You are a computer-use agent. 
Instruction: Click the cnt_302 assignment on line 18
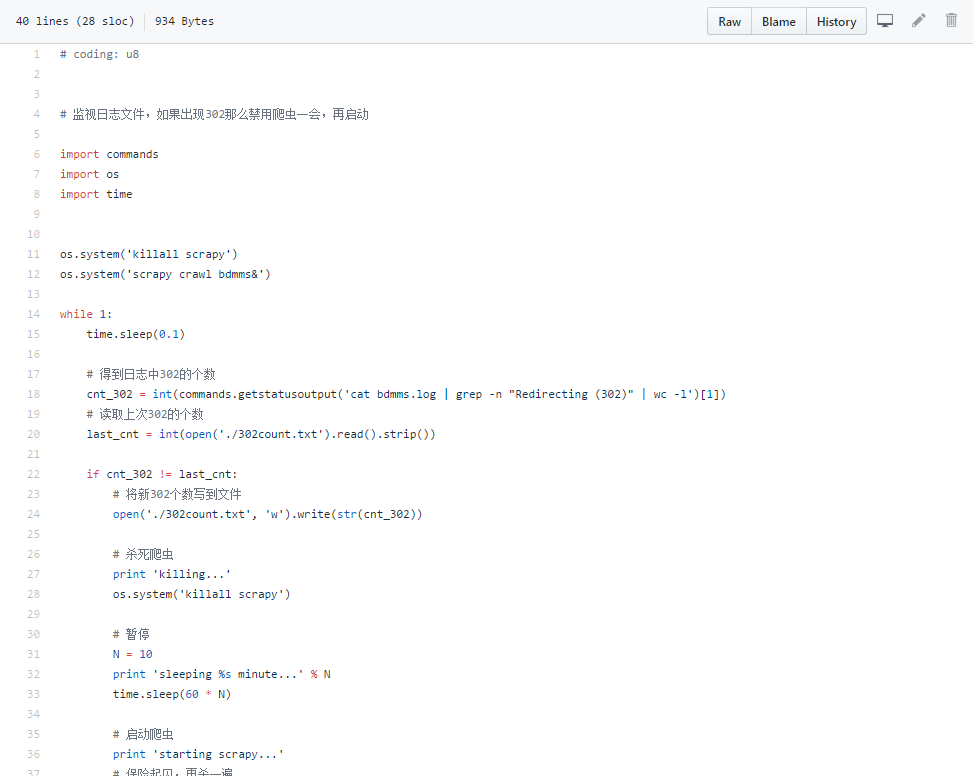[x=406, y=394]
